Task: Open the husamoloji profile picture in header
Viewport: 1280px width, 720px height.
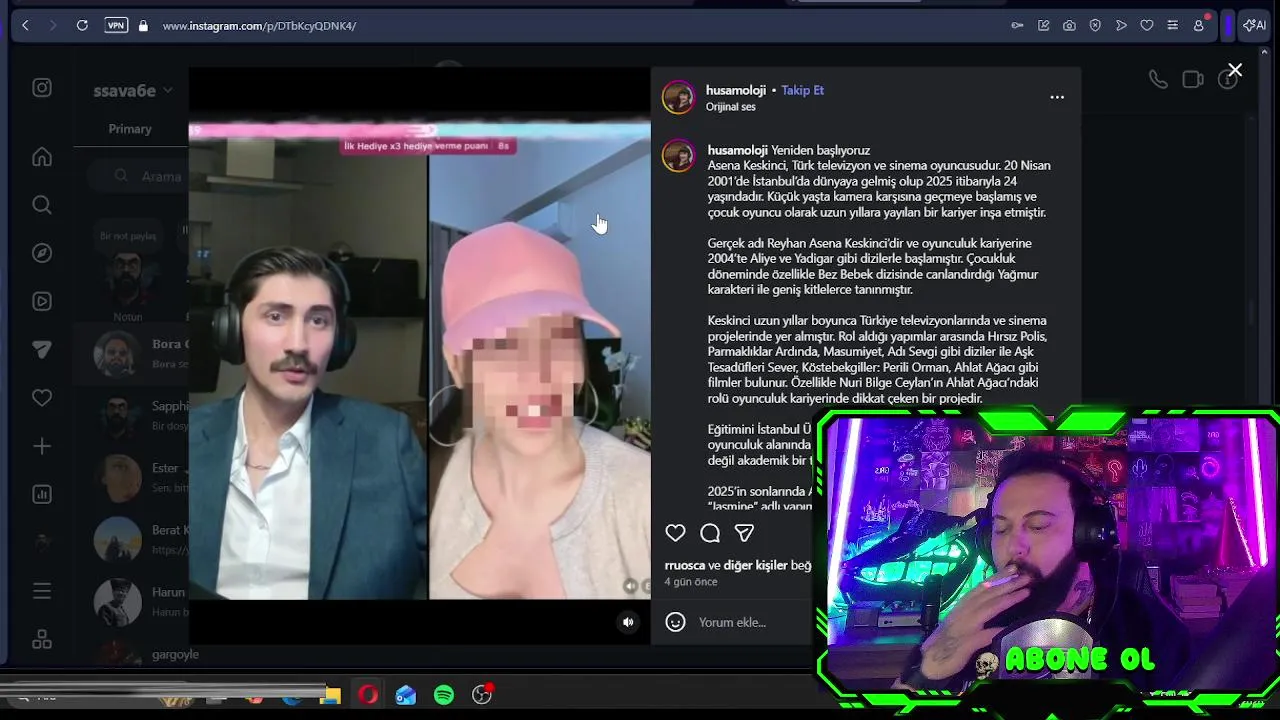Action: [678, 97]
